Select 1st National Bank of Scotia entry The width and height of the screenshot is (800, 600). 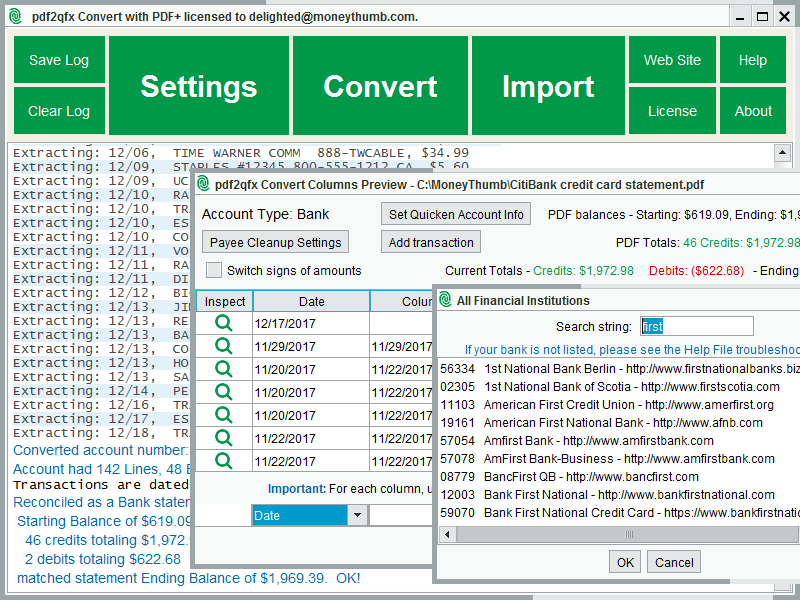[618, 387]
